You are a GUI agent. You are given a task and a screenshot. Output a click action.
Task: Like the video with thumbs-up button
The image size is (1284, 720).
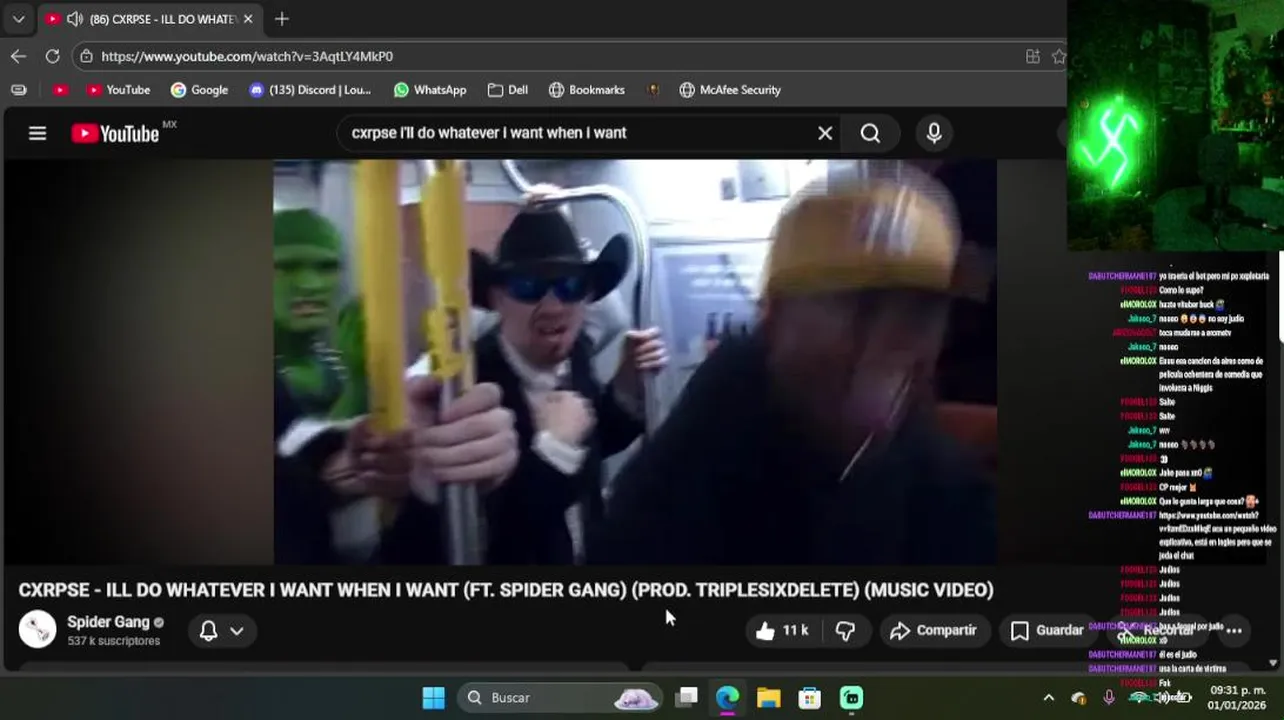tap(782, 630)
